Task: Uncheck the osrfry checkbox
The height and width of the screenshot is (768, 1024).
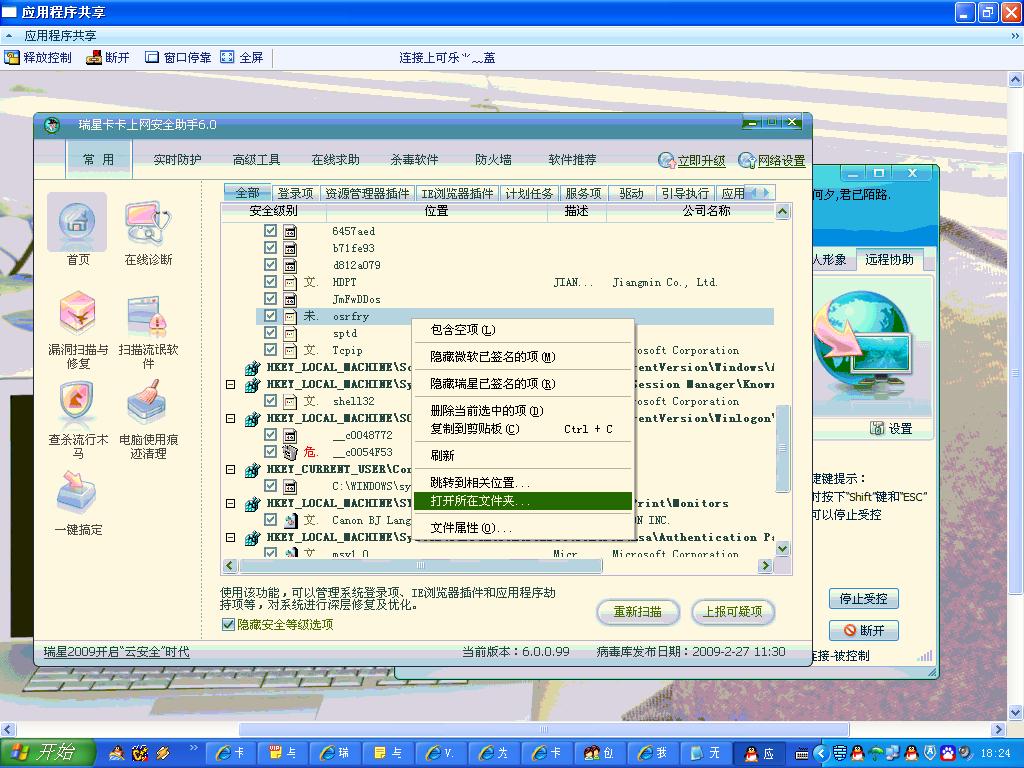Action: click(270, 315)
